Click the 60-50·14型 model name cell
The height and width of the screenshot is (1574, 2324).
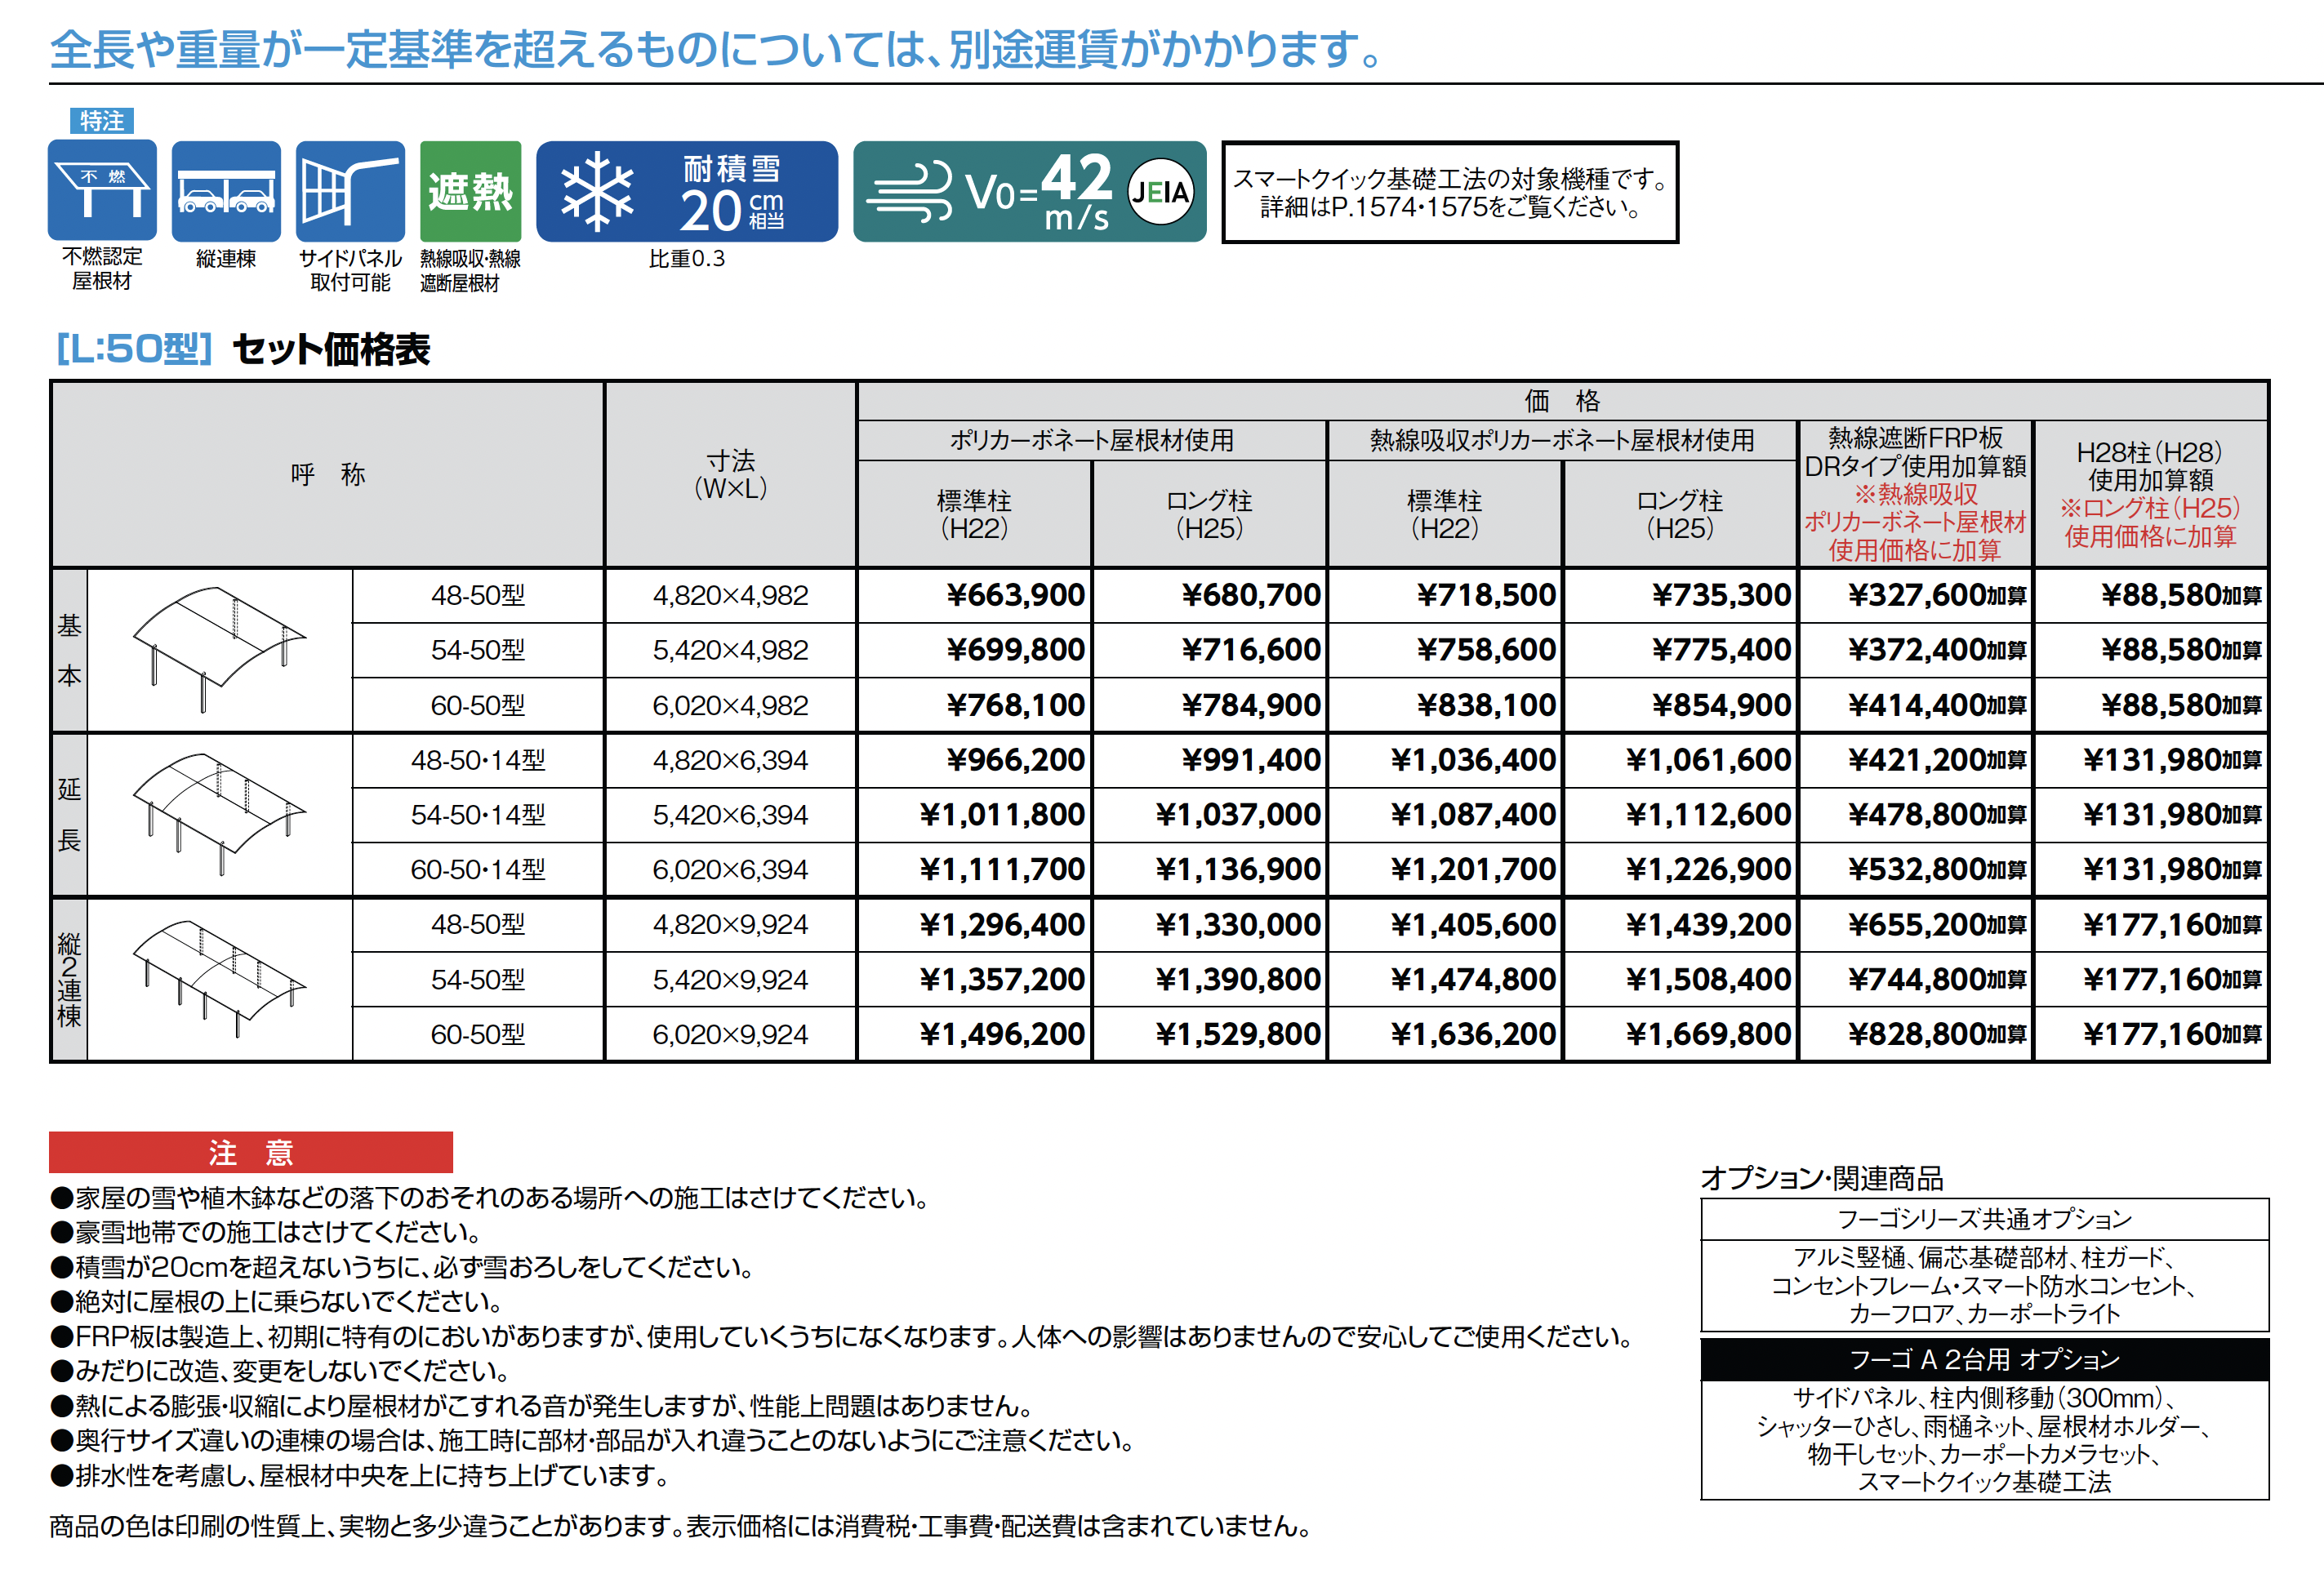click(x=478, y=869)
